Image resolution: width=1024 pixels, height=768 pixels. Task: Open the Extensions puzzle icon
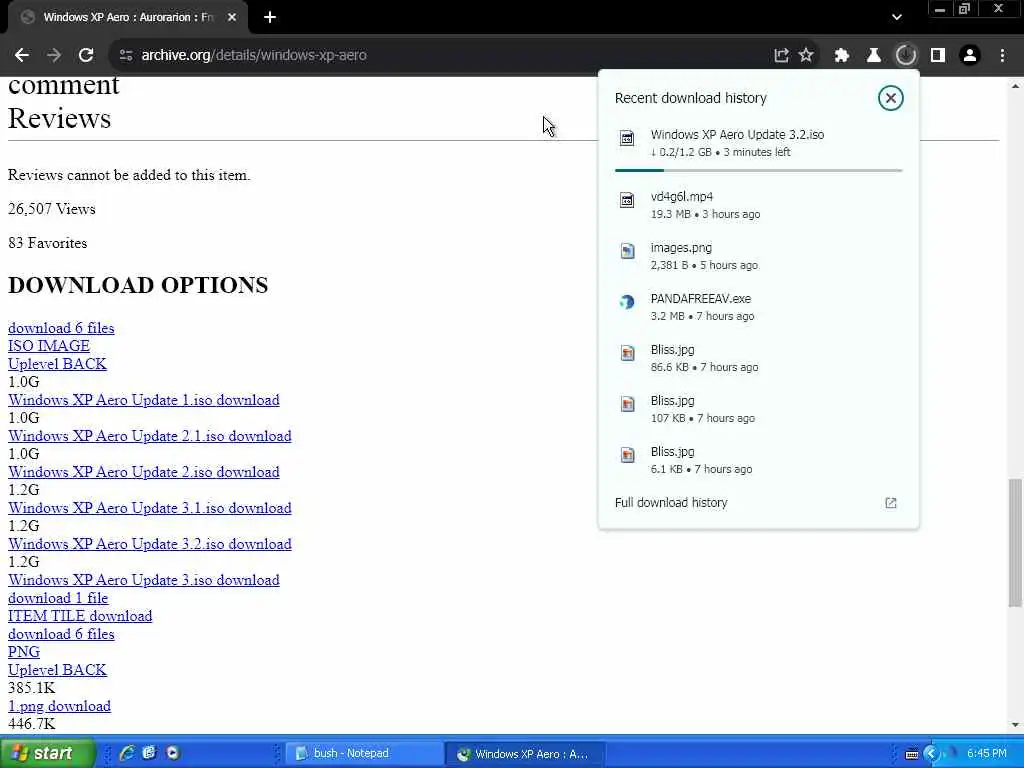842,56
